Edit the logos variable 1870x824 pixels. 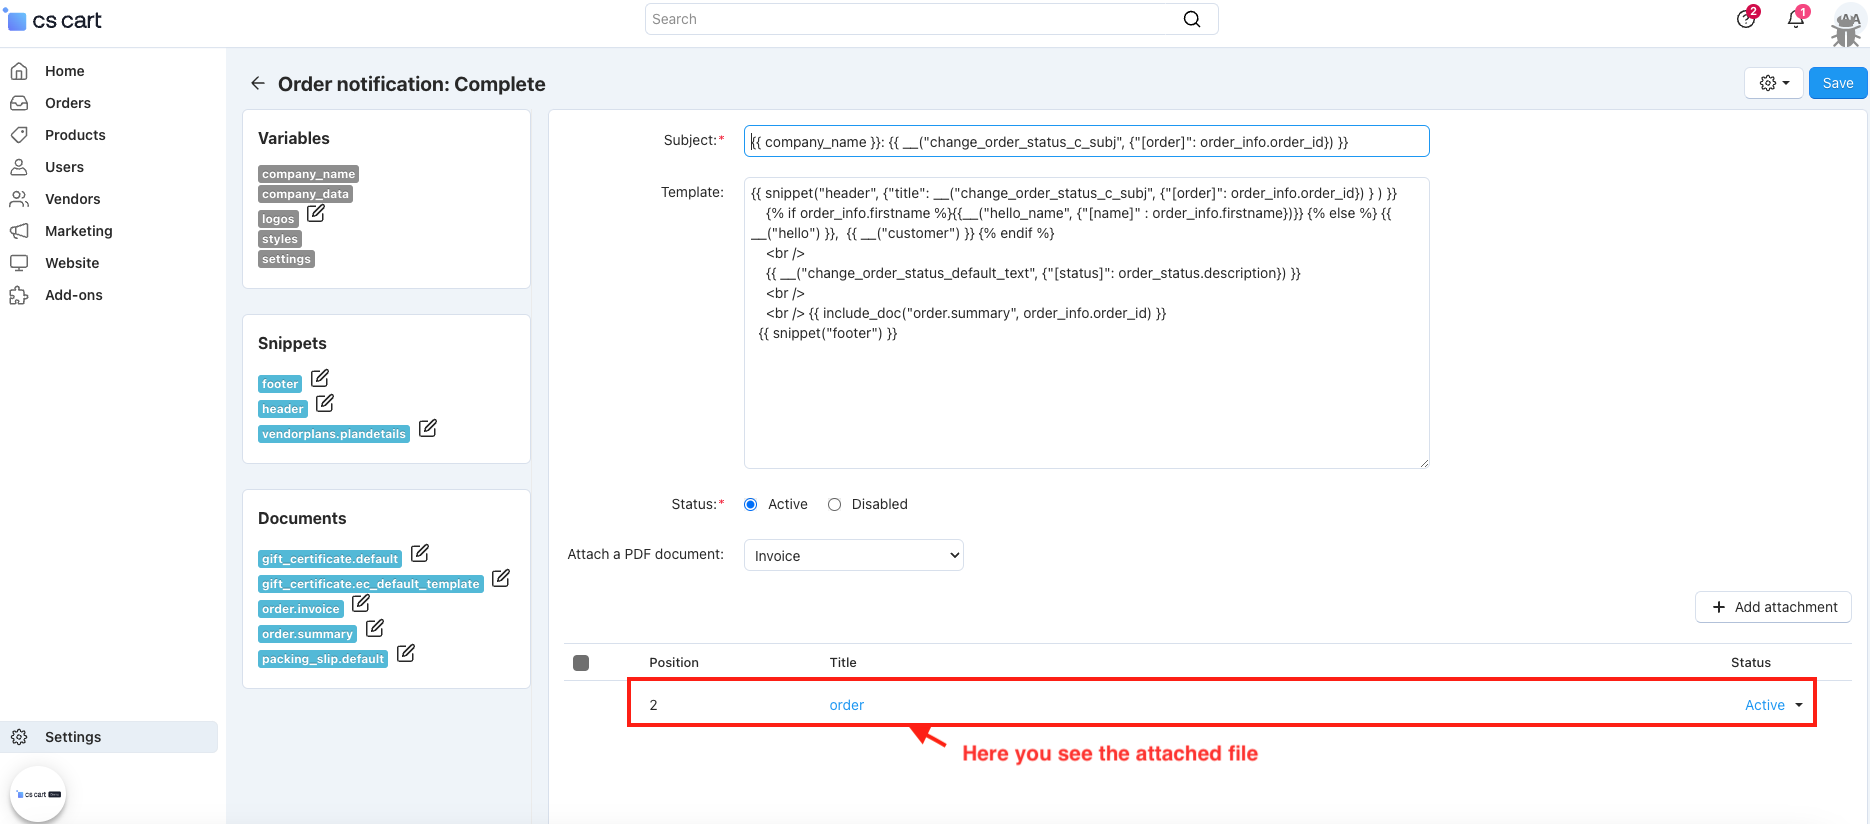click(x=316, y=213)
